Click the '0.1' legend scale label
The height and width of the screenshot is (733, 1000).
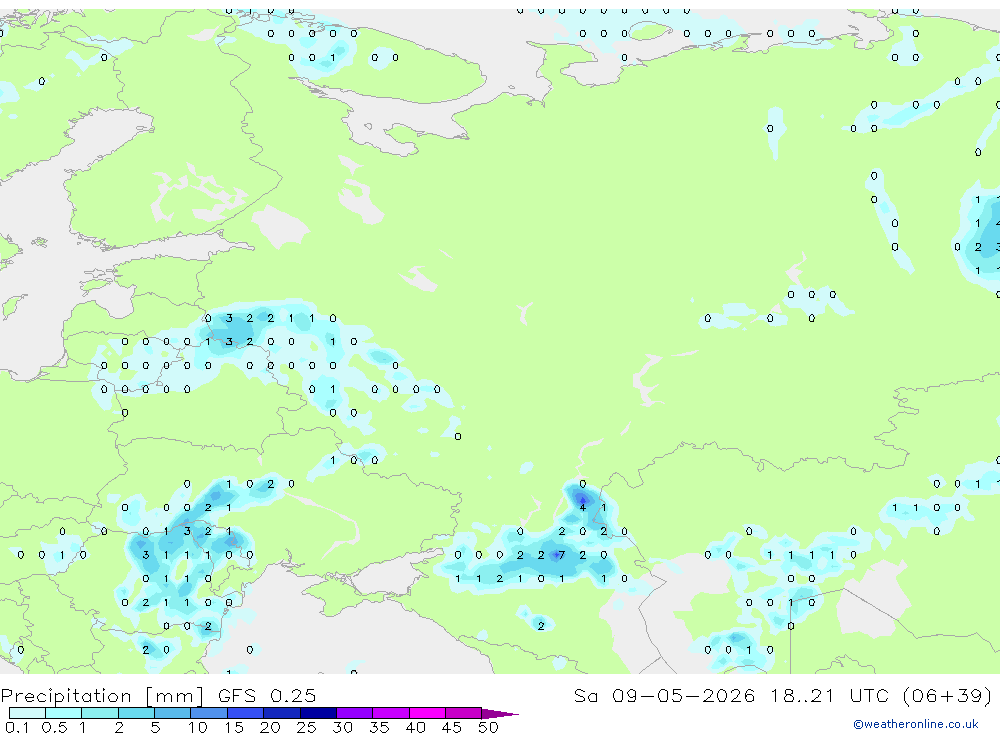[x=17, y=727]
